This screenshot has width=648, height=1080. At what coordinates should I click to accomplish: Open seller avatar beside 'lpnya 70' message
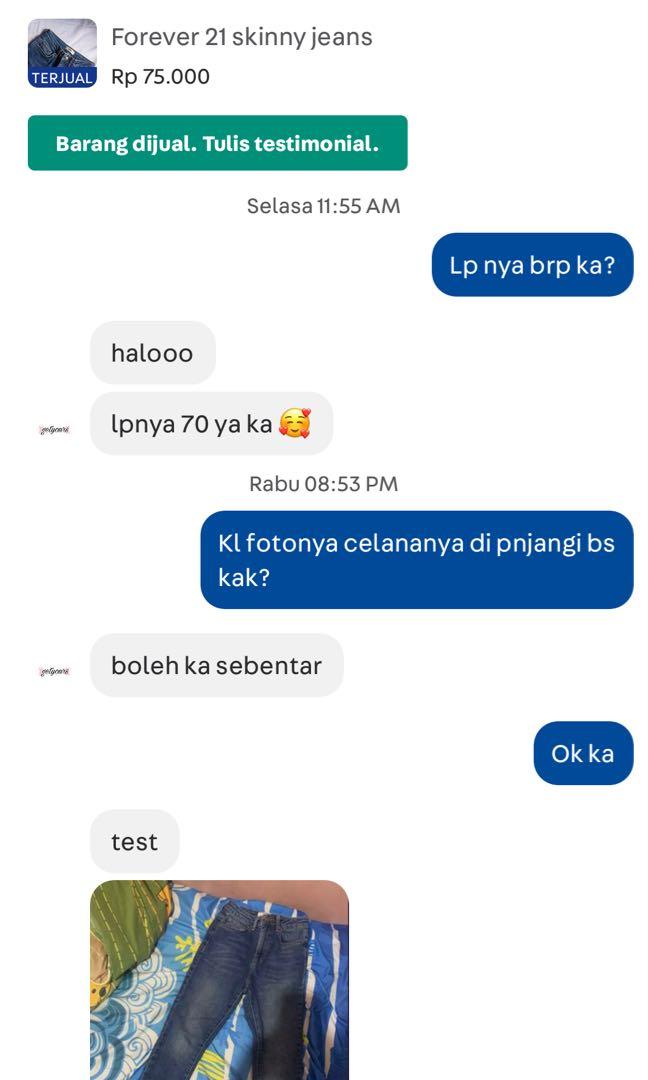54,430
